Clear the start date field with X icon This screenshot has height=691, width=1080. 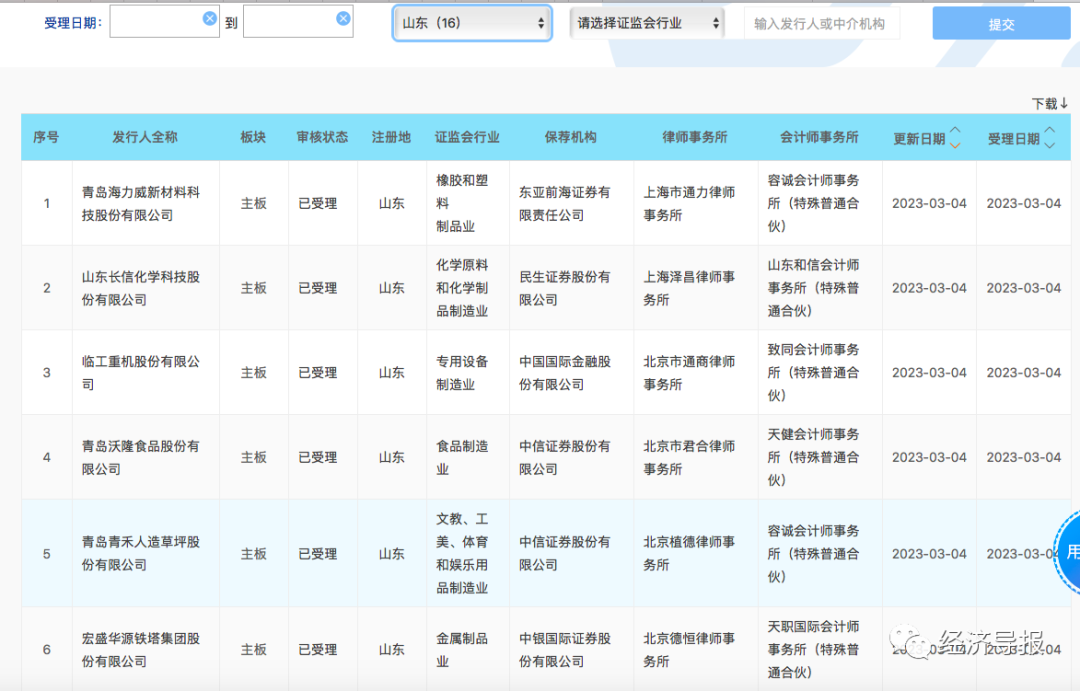tap(209, 18)
